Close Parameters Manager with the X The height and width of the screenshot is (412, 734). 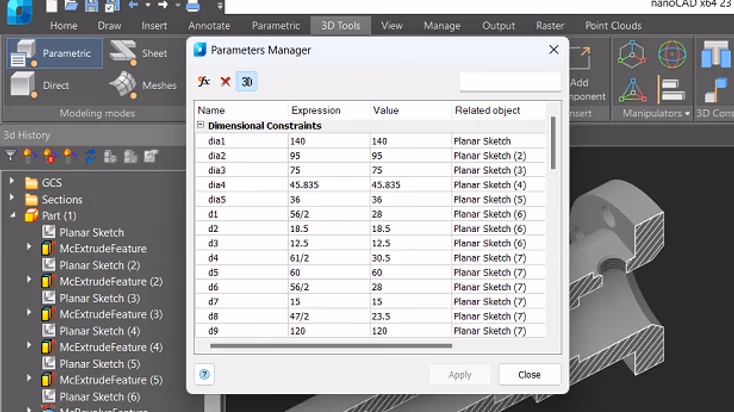[x=554, y=50]
